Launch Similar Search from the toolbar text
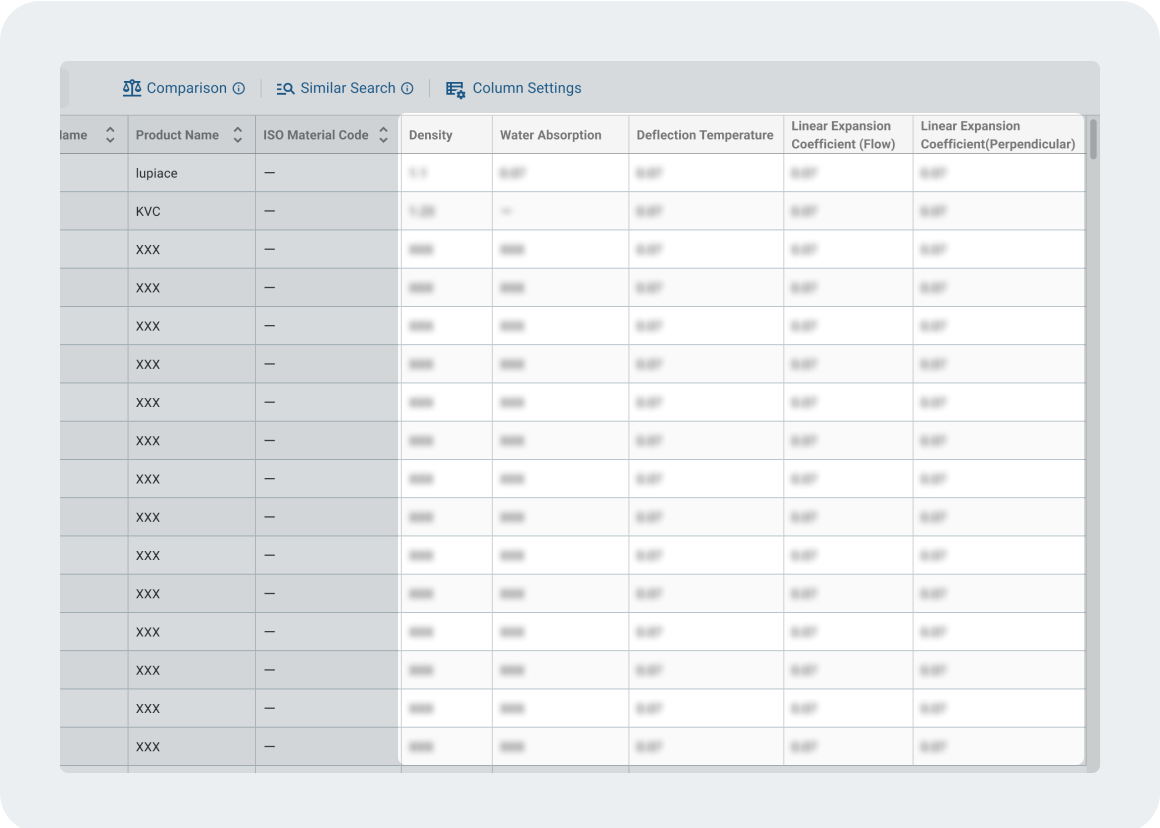 (x=347, y=88)
